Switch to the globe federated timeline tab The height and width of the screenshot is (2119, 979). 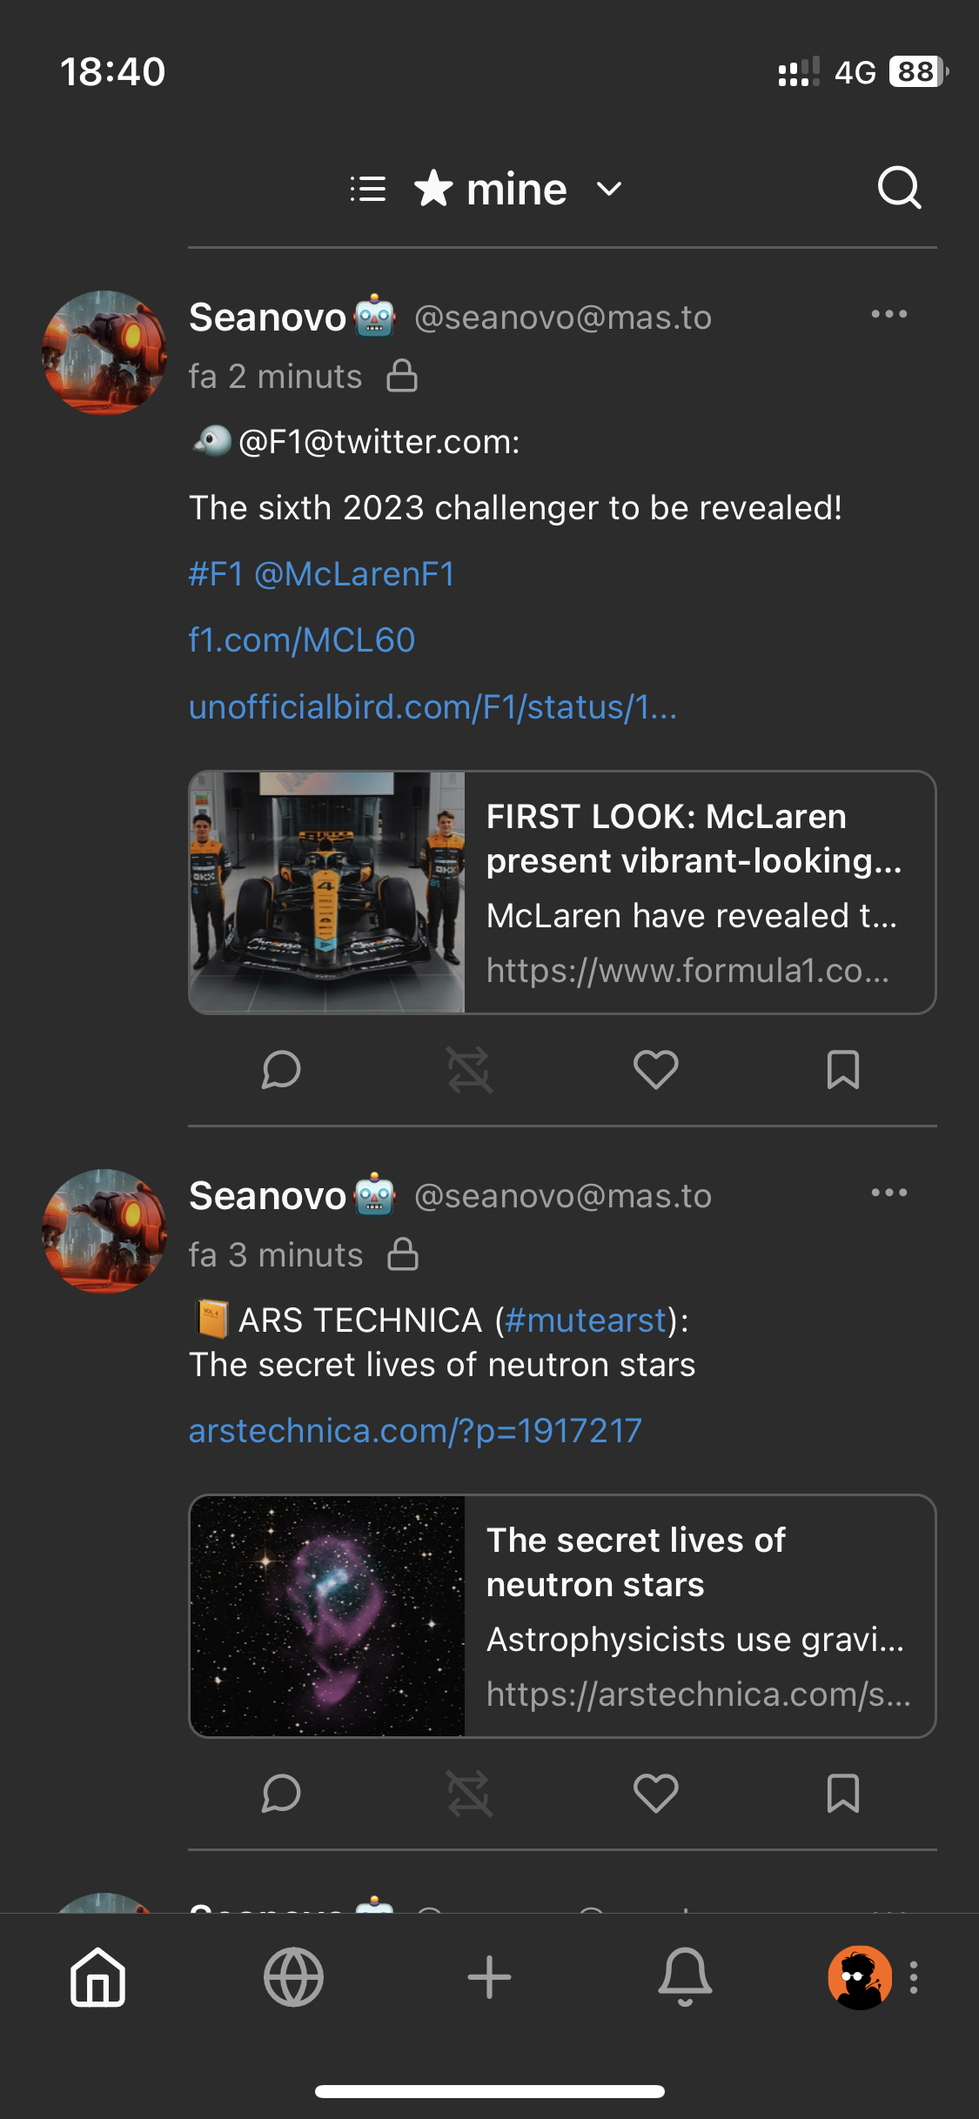coord(293,1977)
